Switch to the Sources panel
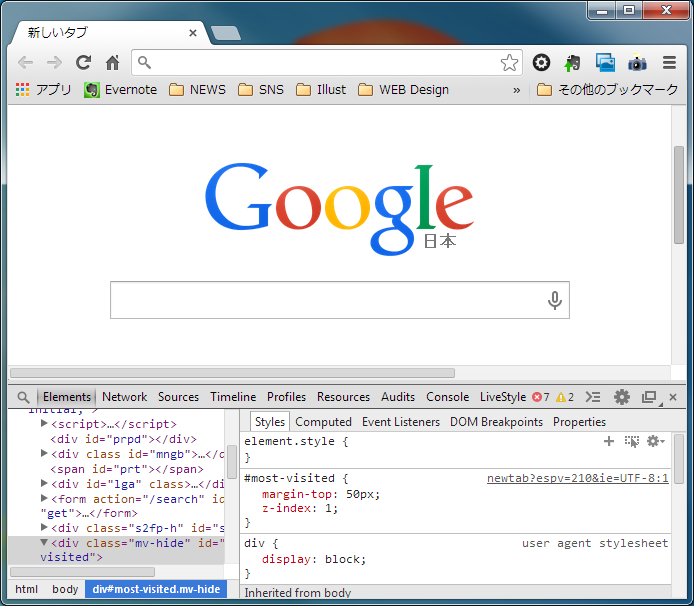This screenshot has width=694, height=606. coord(178,397)
